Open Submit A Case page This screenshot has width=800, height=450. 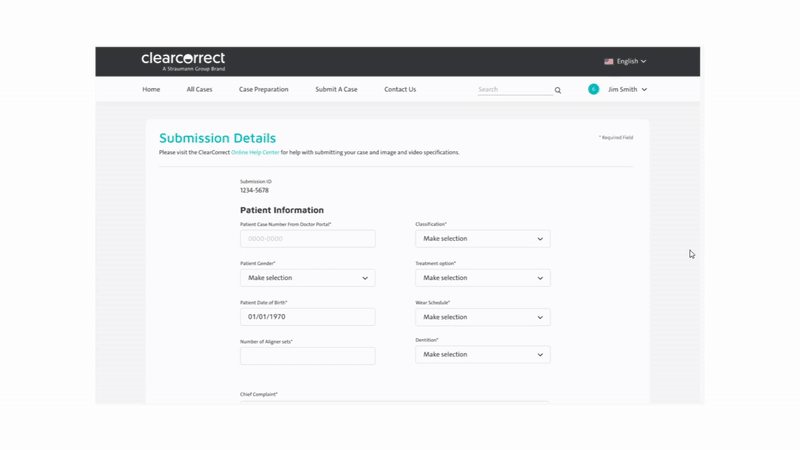point(336,89)
